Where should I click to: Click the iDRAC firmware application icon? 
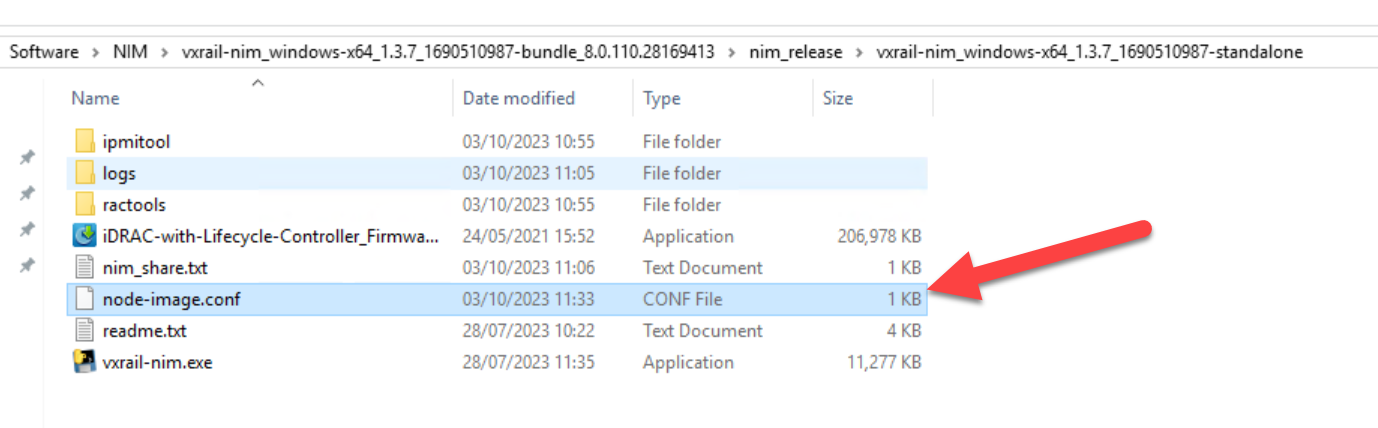click(x=85, y=236)
